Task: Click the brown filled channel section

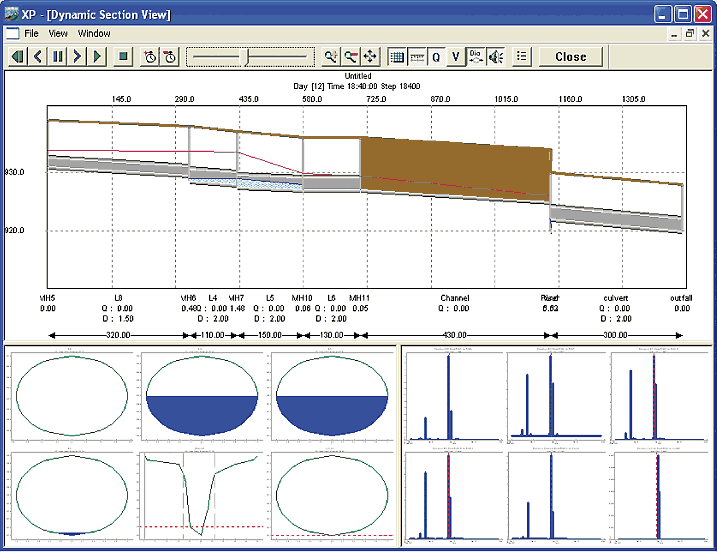Action: [x=455, y=169]
